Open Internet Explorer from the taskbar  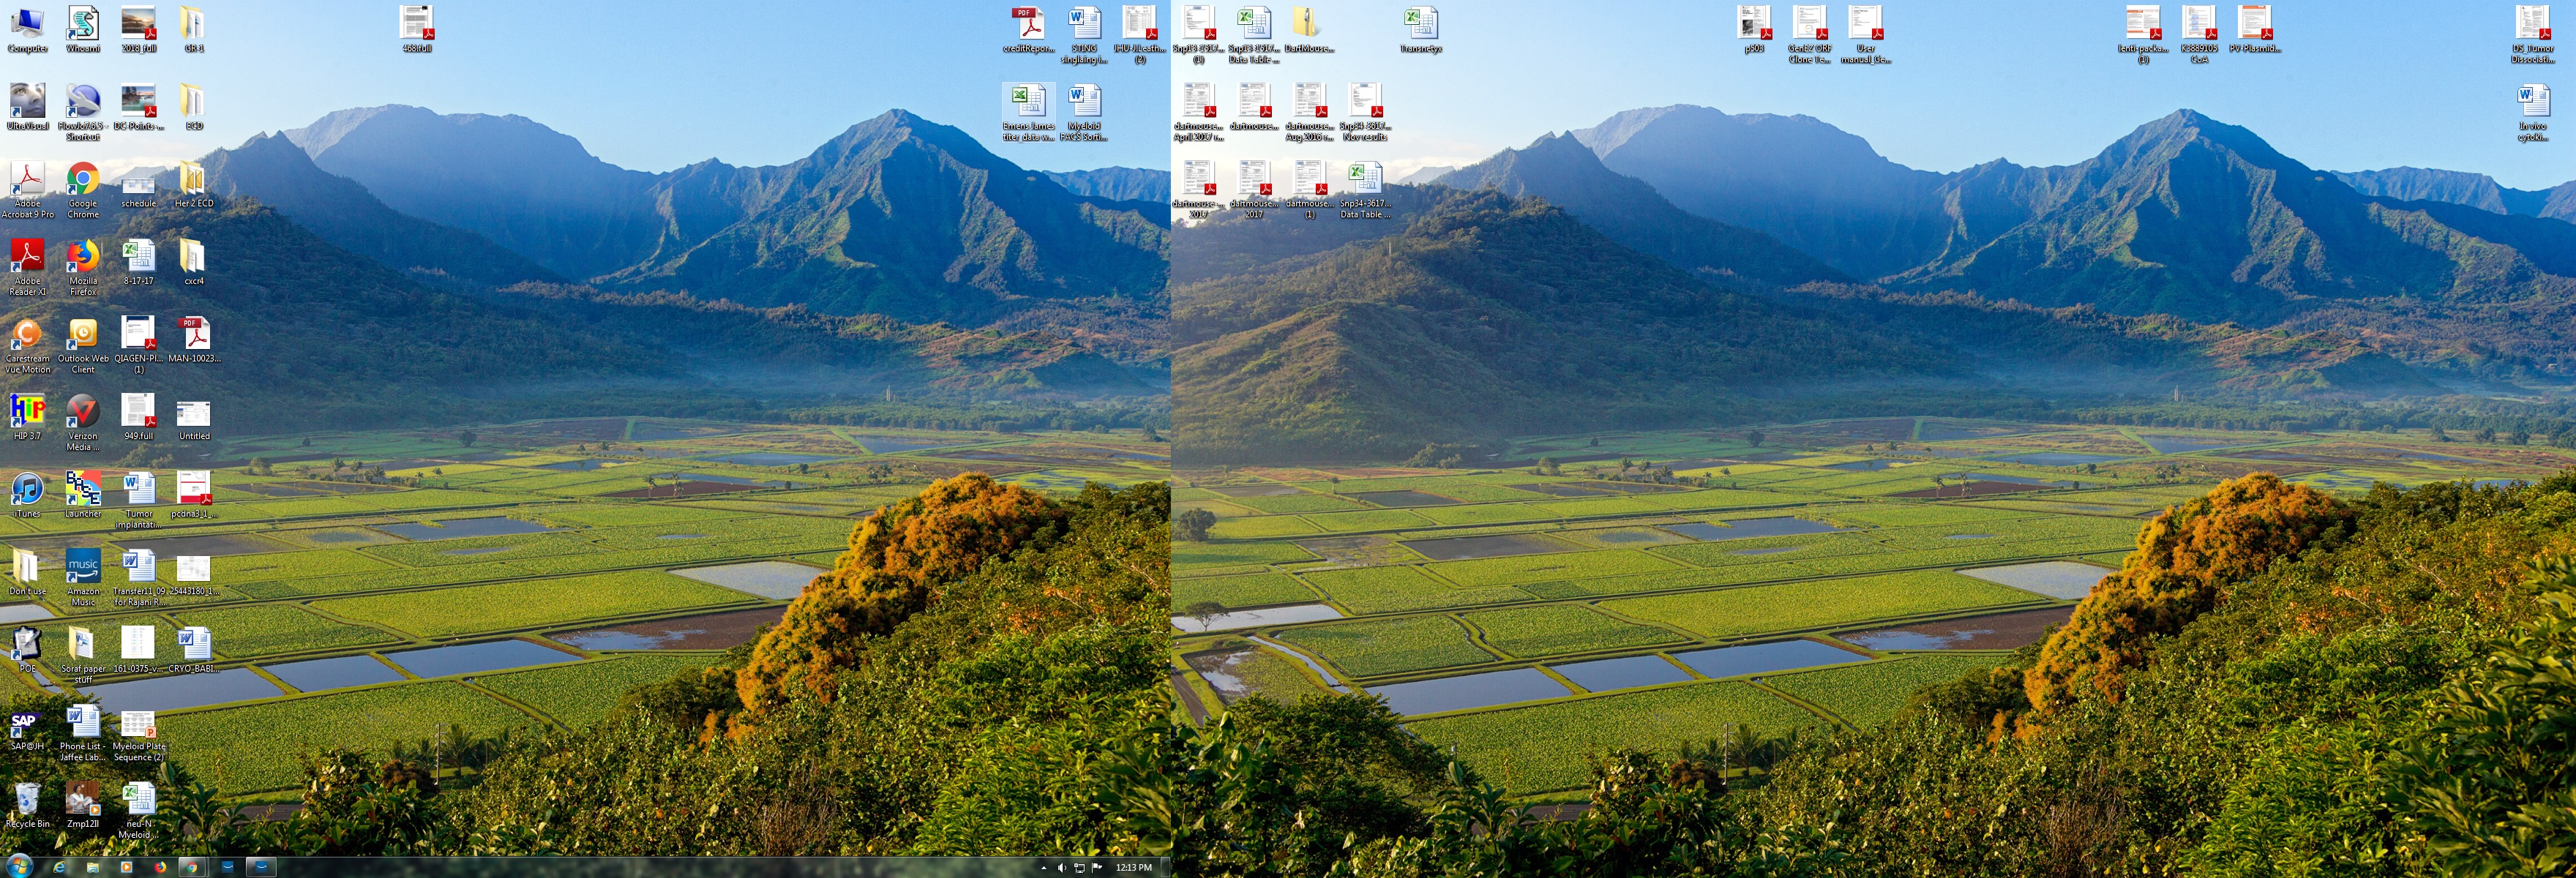[x=58, y=867]
